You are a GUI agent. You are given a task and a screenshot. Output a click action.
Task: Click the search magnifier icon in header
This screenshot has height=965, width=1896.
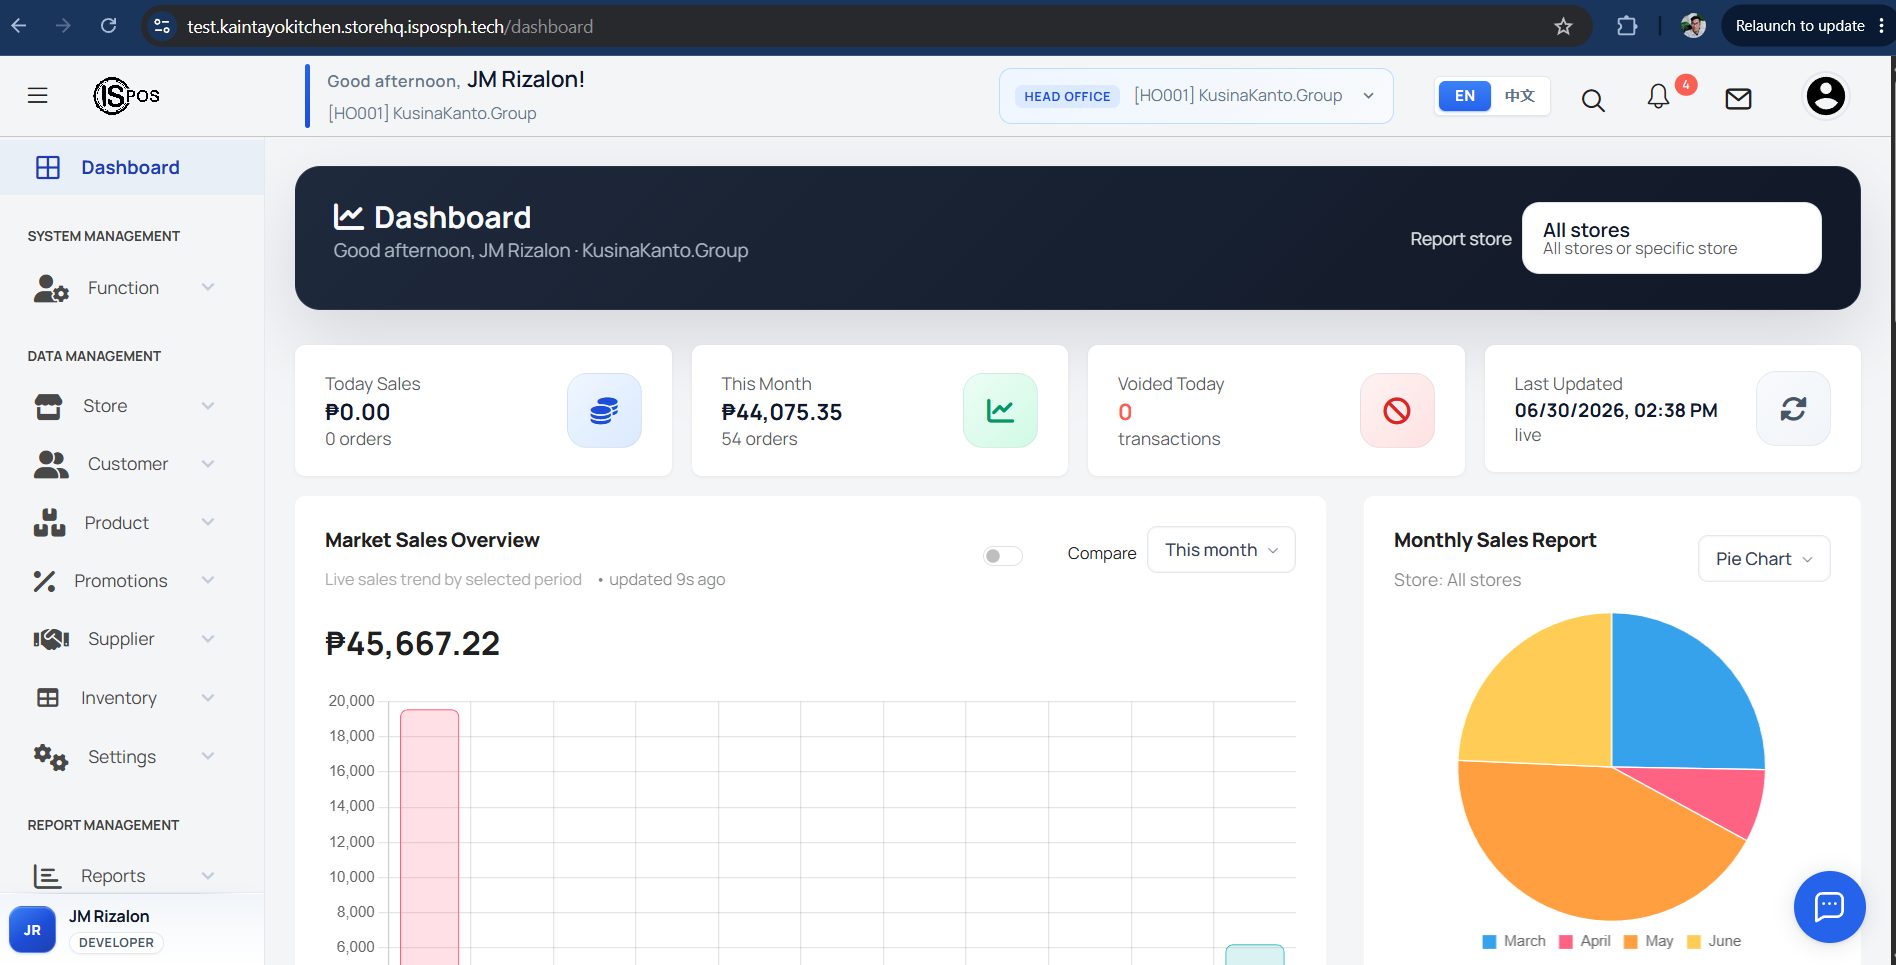click(1593, 100)
